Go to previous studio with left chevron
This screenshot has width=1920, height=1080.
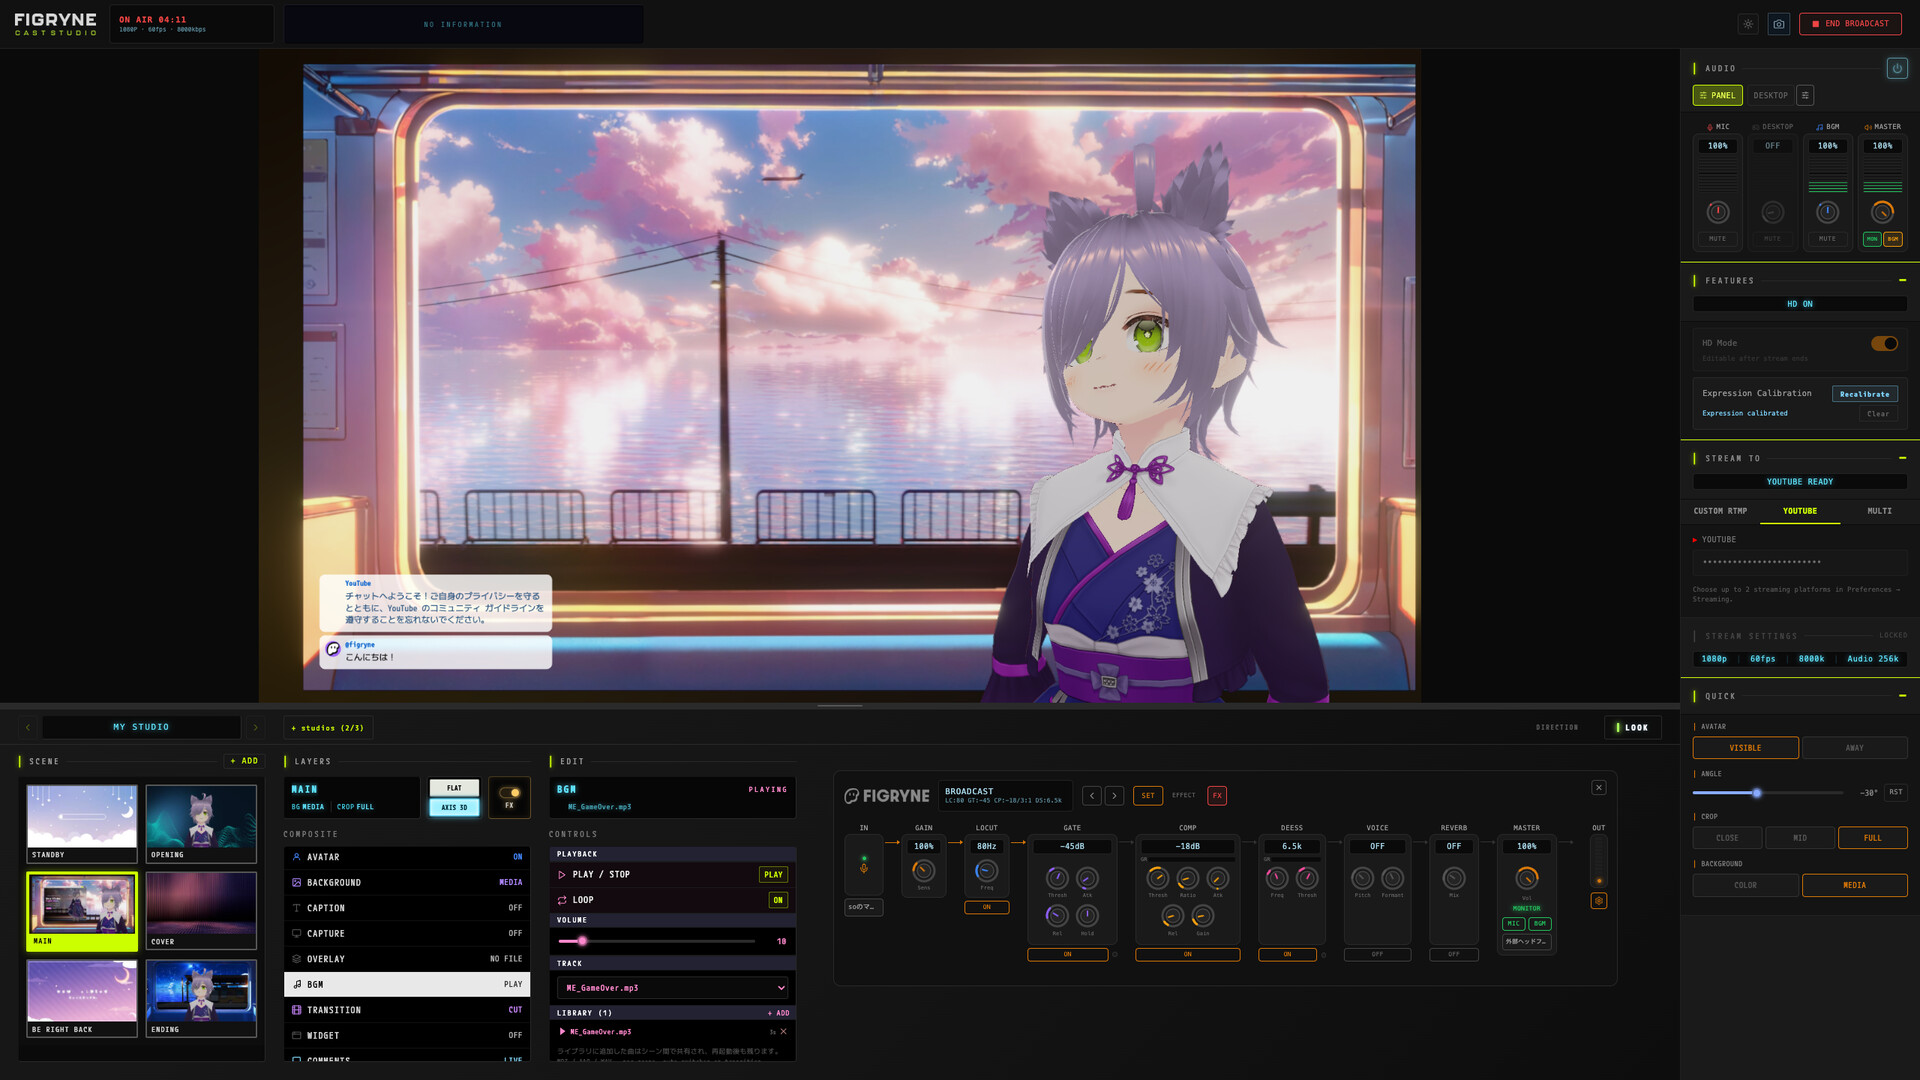[28, 727]
